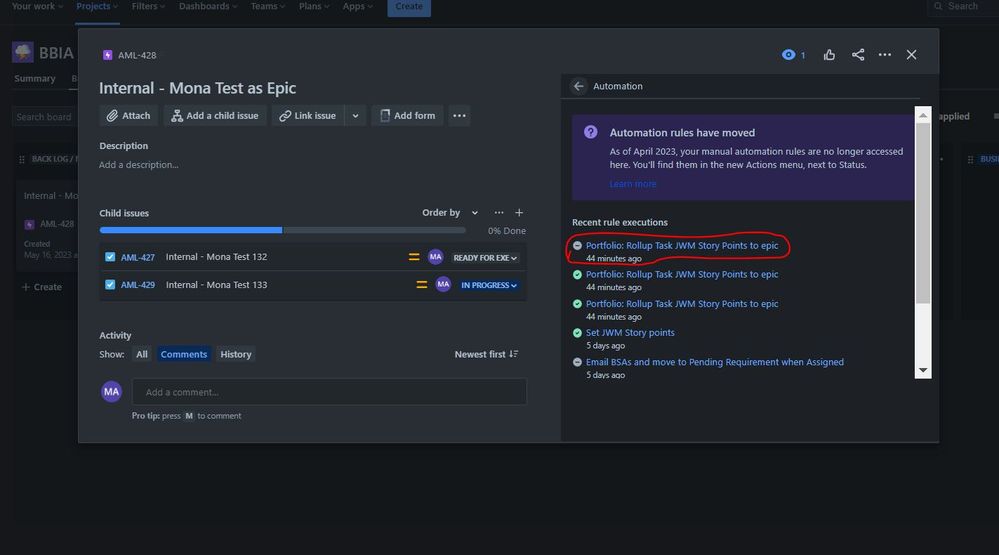Open Your work menu in background nav
This screenshot has width=999, height=555.
click(37, 6)
